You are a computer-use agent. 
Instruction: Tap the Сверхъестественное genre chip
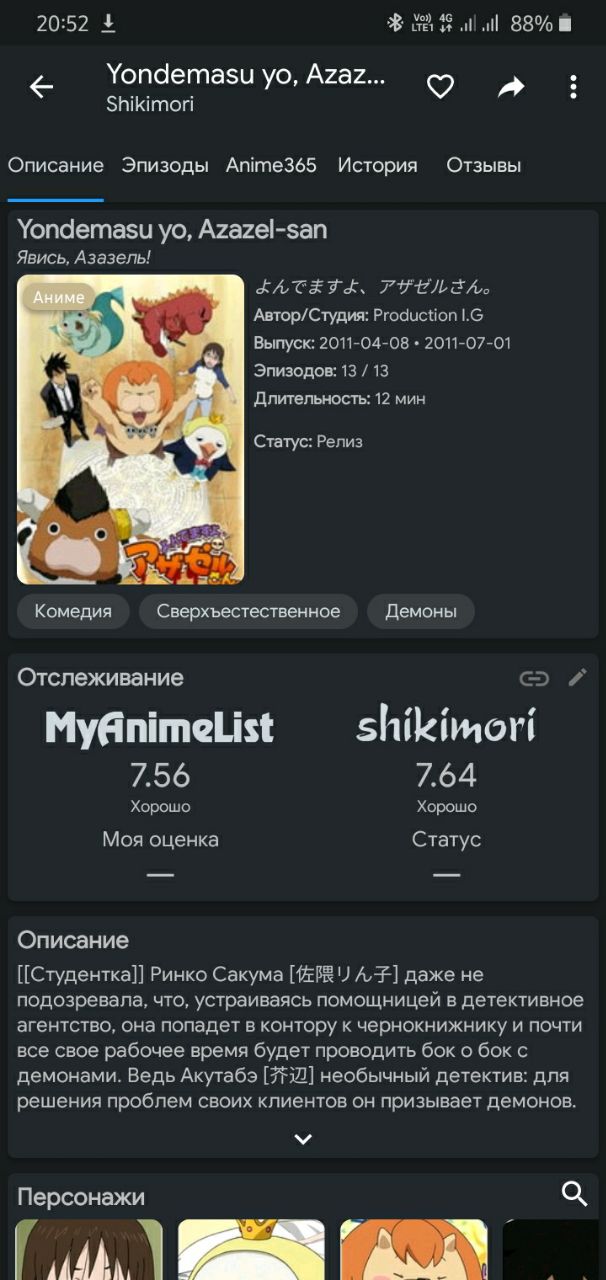click(x=248, y=611)
